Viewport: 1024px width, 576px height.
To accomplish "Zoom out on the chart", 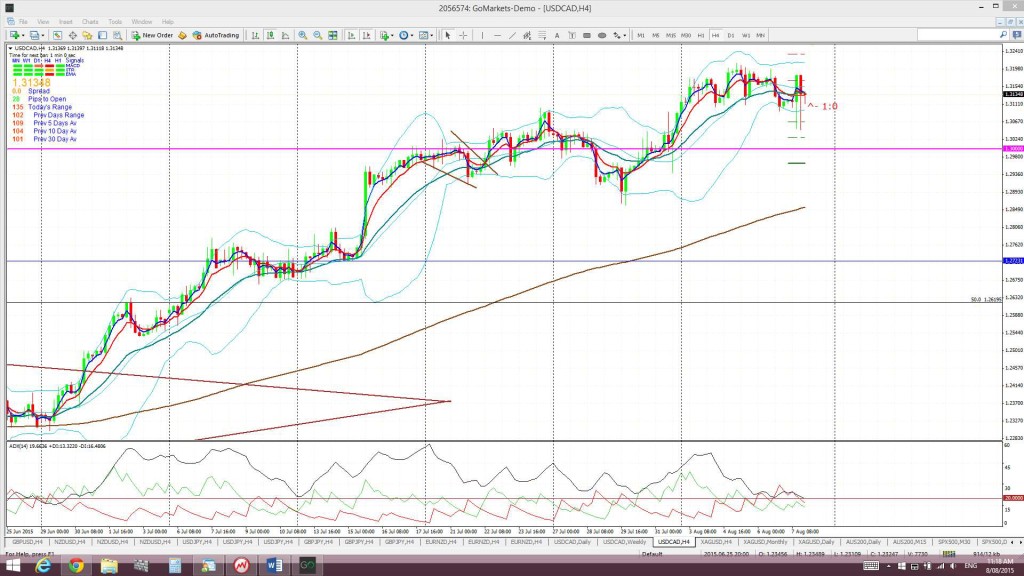I will point(318,35).
